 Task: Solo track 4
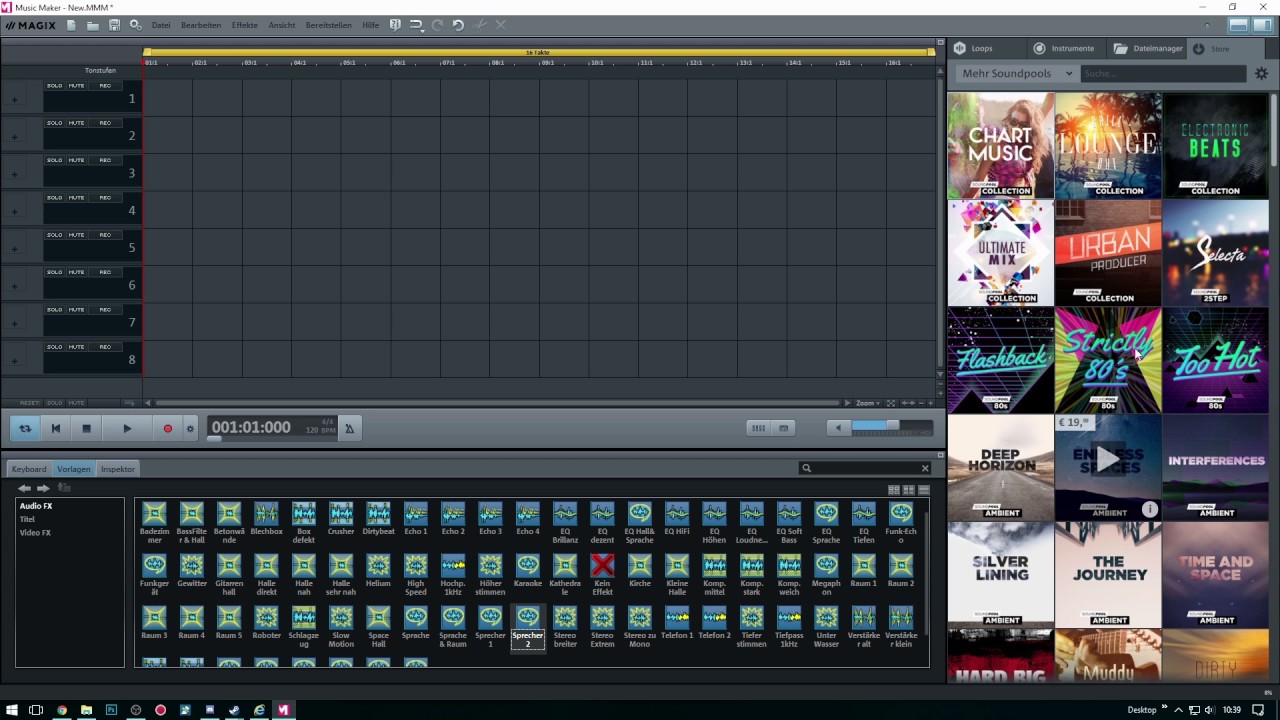54,198
